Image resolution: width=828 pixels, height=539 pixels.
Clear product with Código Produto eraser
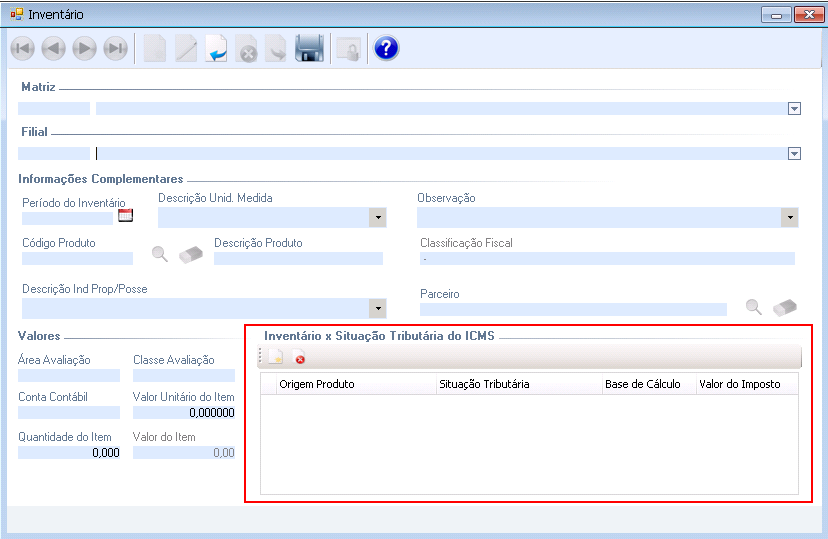click(x=191, y=254)
